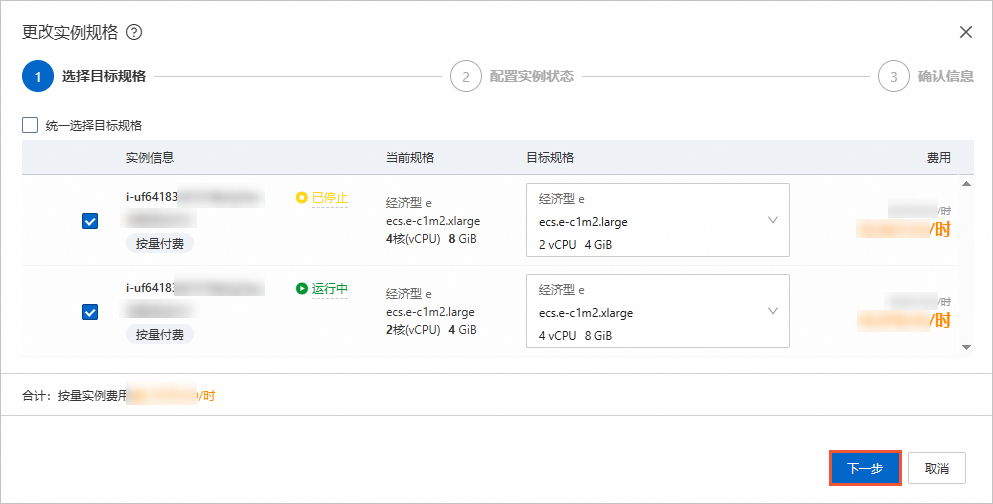Click the 下一步 button

pyautogui.click(x=865, y=468)
